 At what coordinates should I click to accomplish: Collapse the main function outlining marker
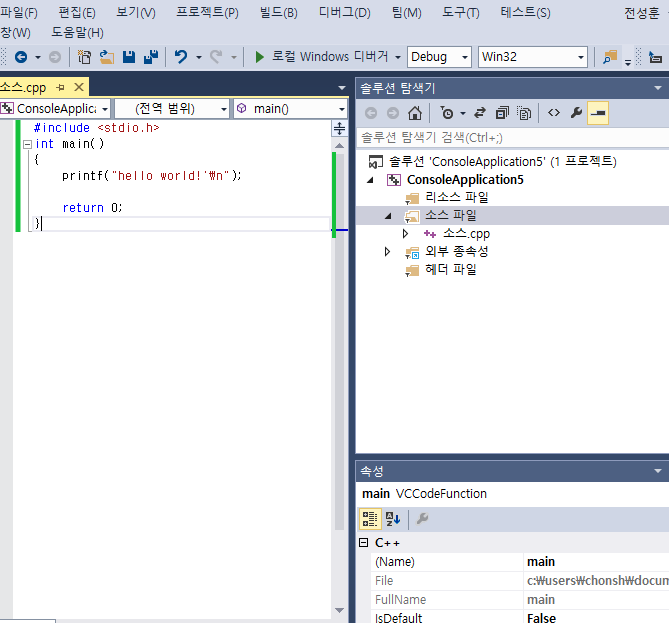pos(27,144)
